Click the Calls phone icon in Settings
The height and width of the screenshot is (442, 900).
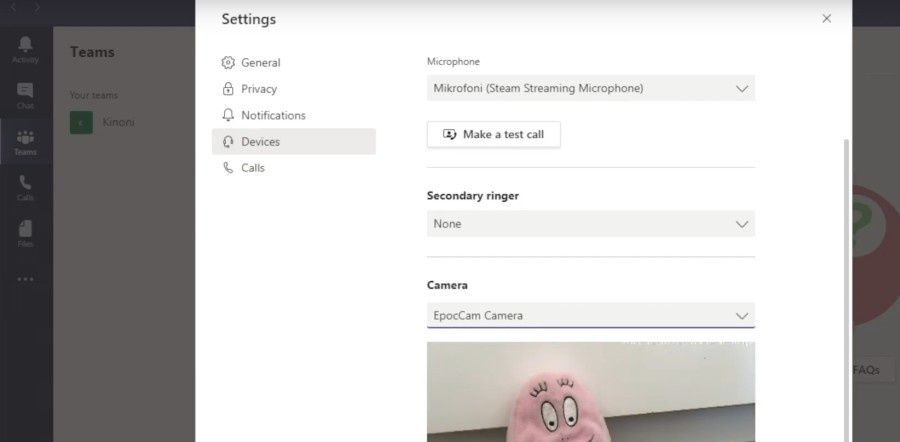click(228, 168)
